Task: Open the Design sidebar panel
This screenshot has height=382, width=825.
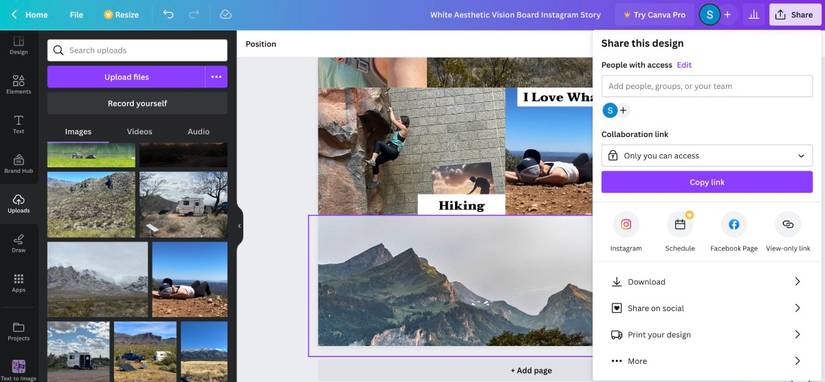Action: 18,45
